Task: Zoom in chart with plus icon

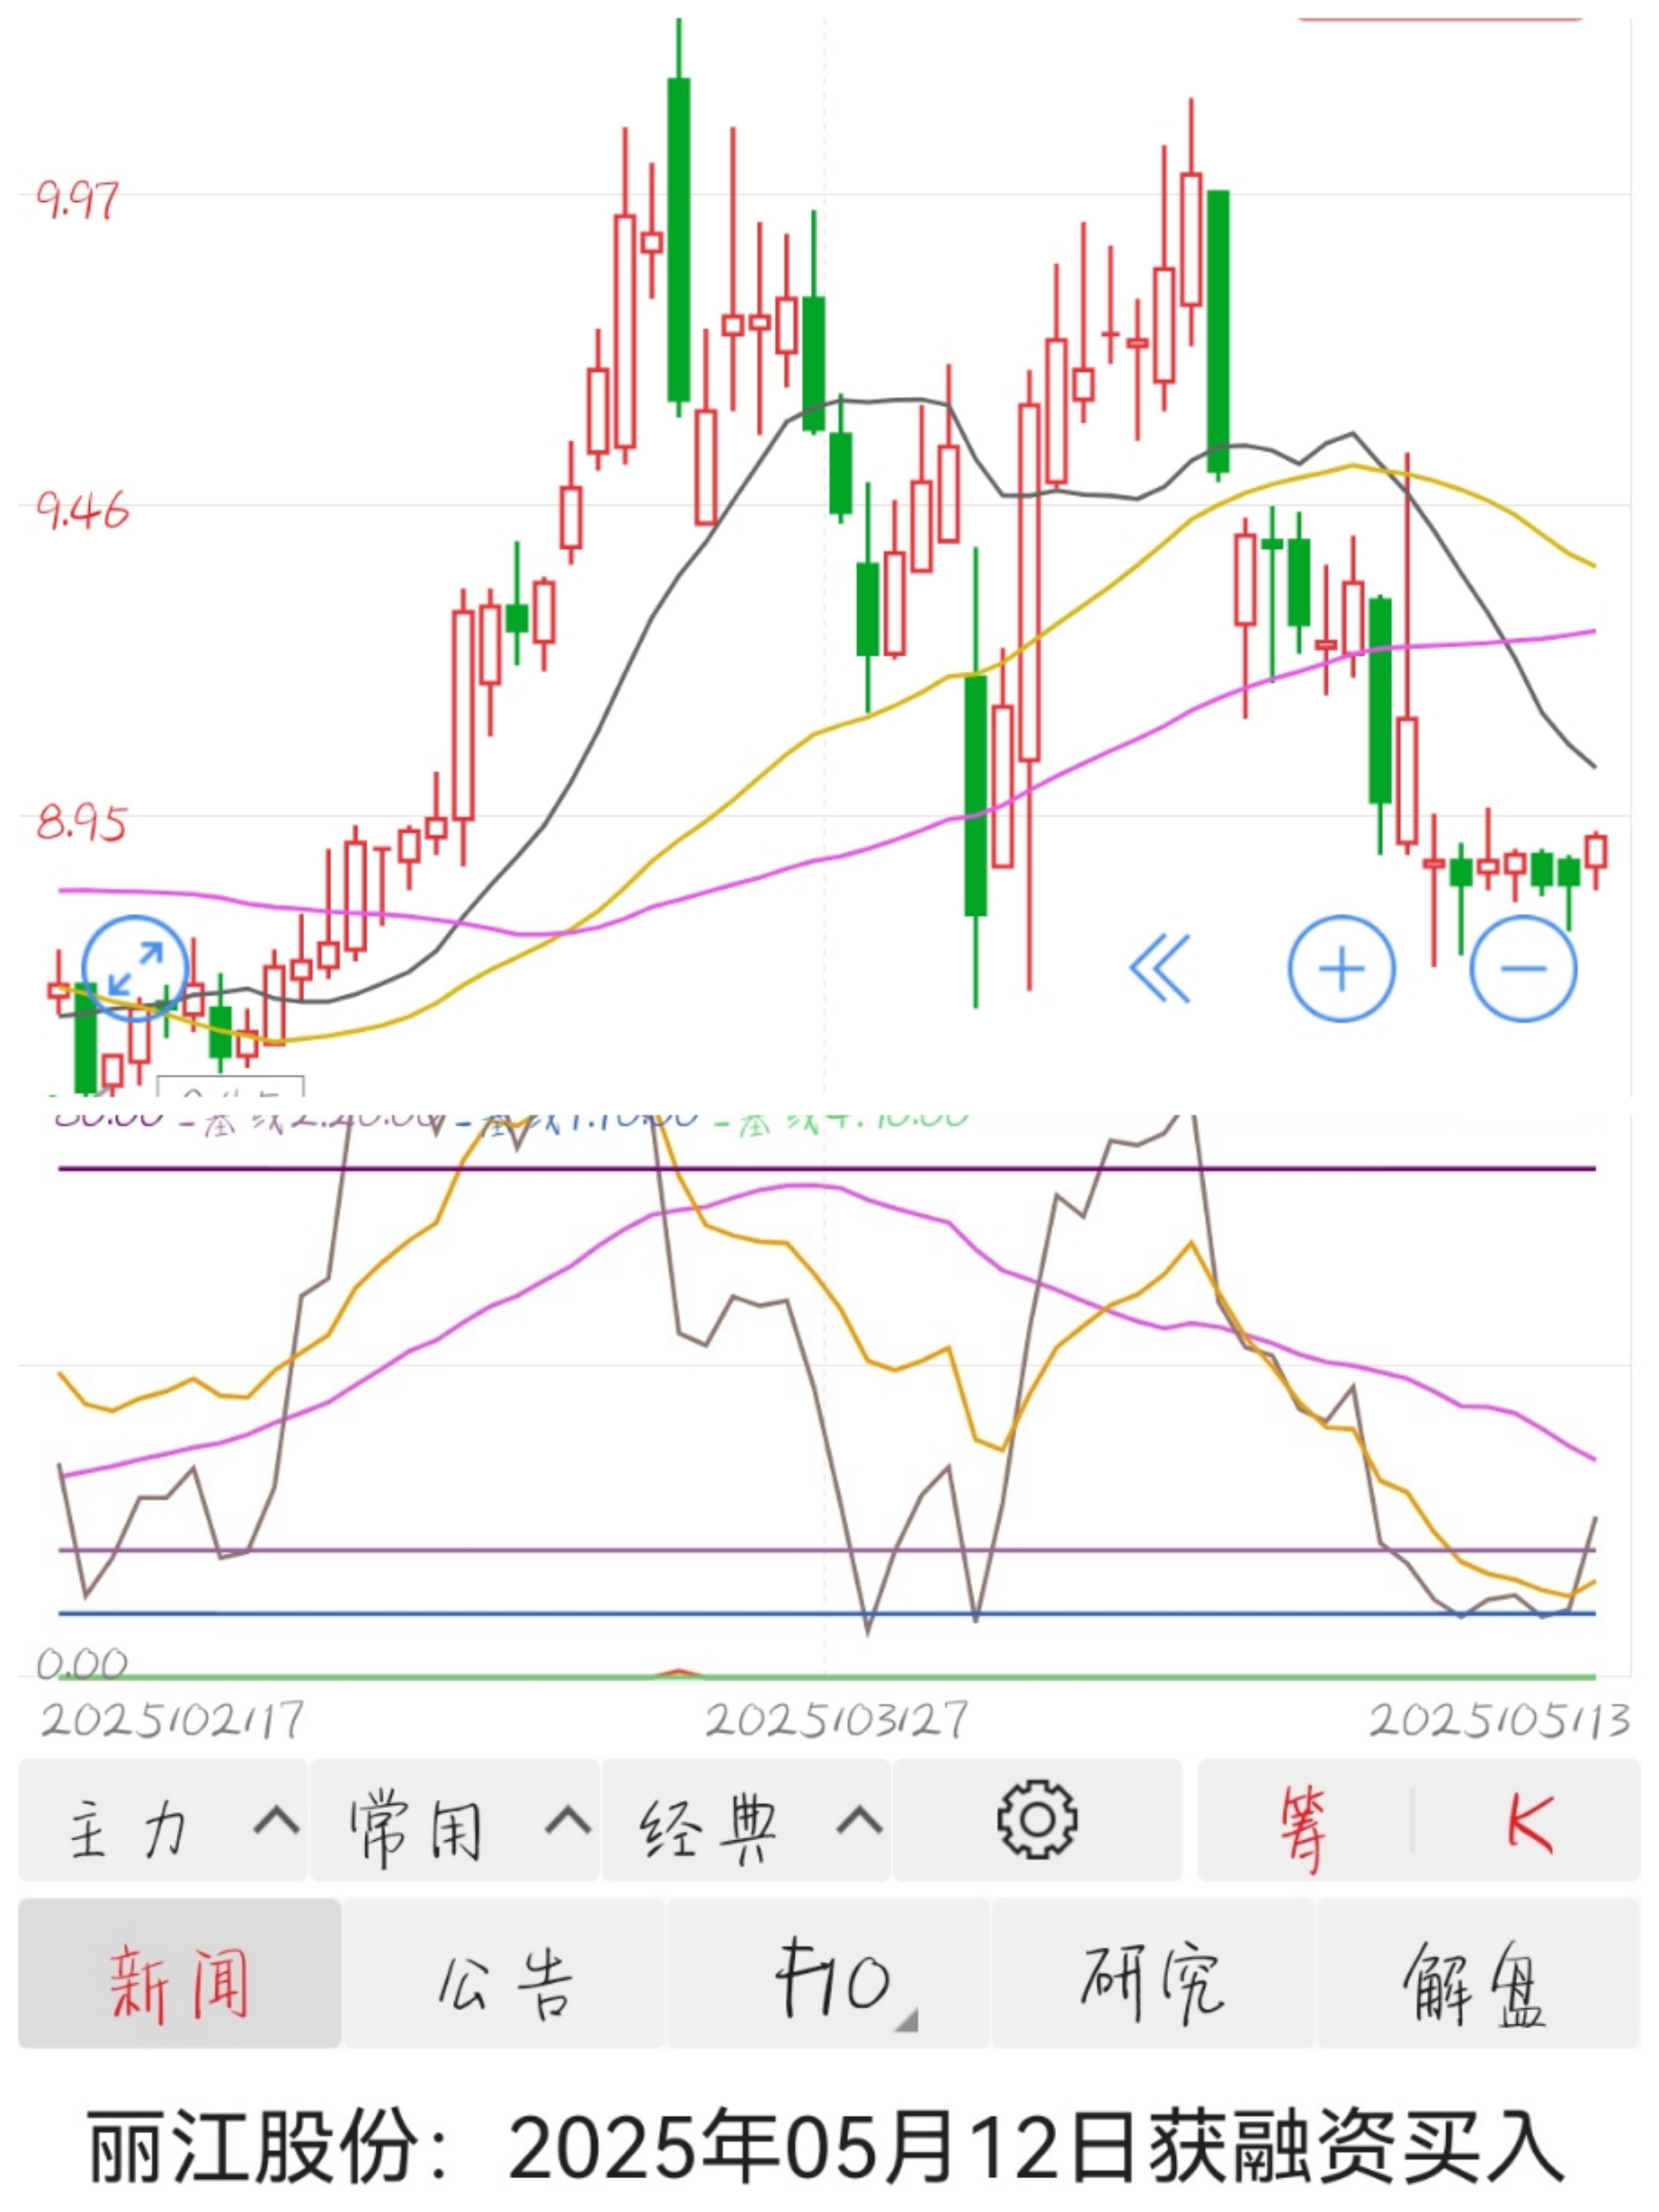Action: [x=1341, y=968]
